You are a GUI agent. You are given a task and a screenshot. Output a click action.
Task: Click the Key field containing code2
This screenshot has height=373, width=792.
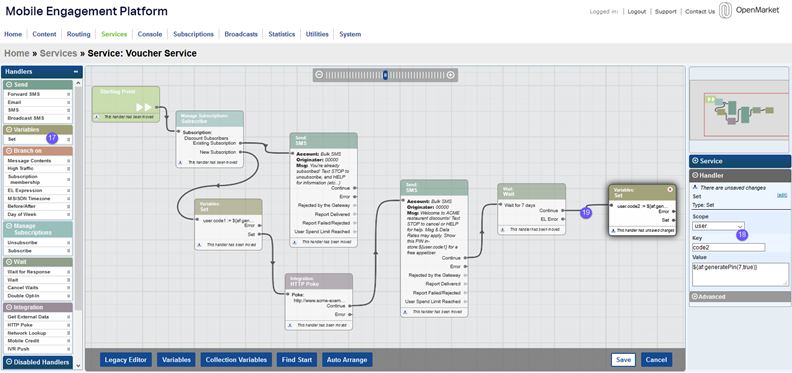coord(728,248)
